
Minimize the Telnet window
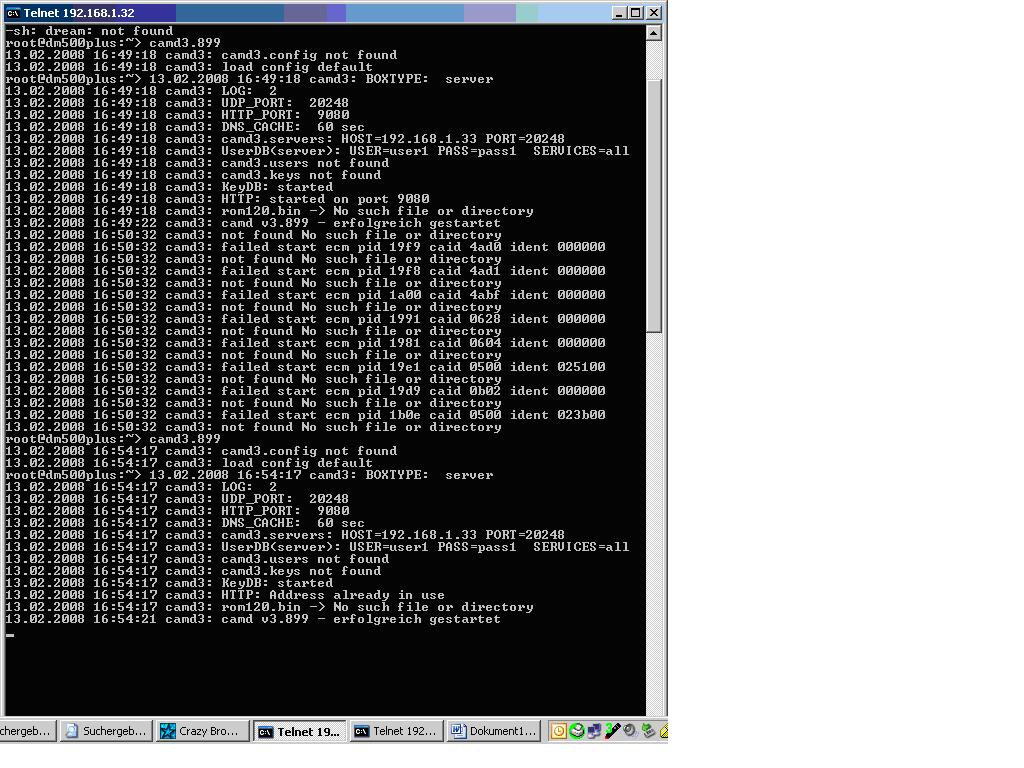(619, 13)
